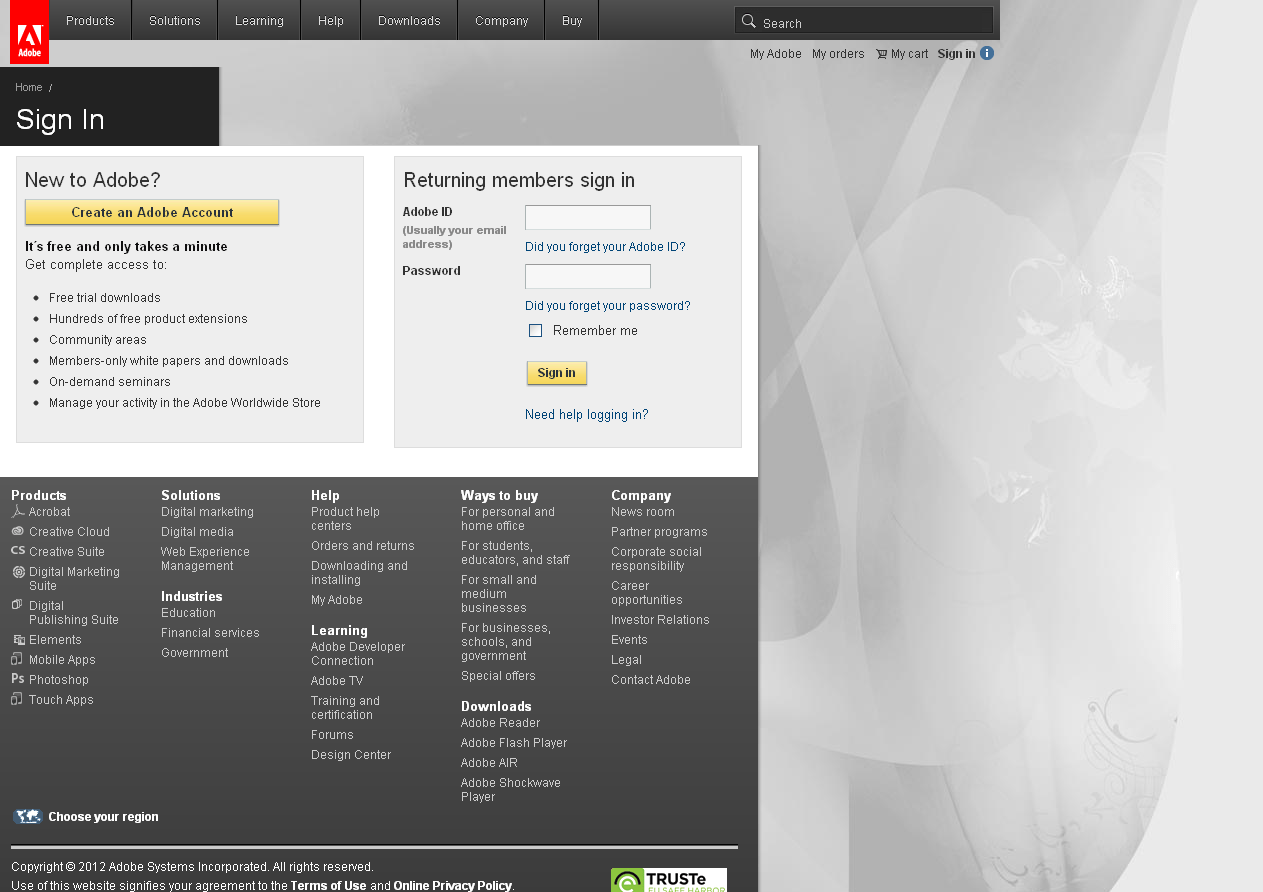Open Government under Industries

(194, 653)
